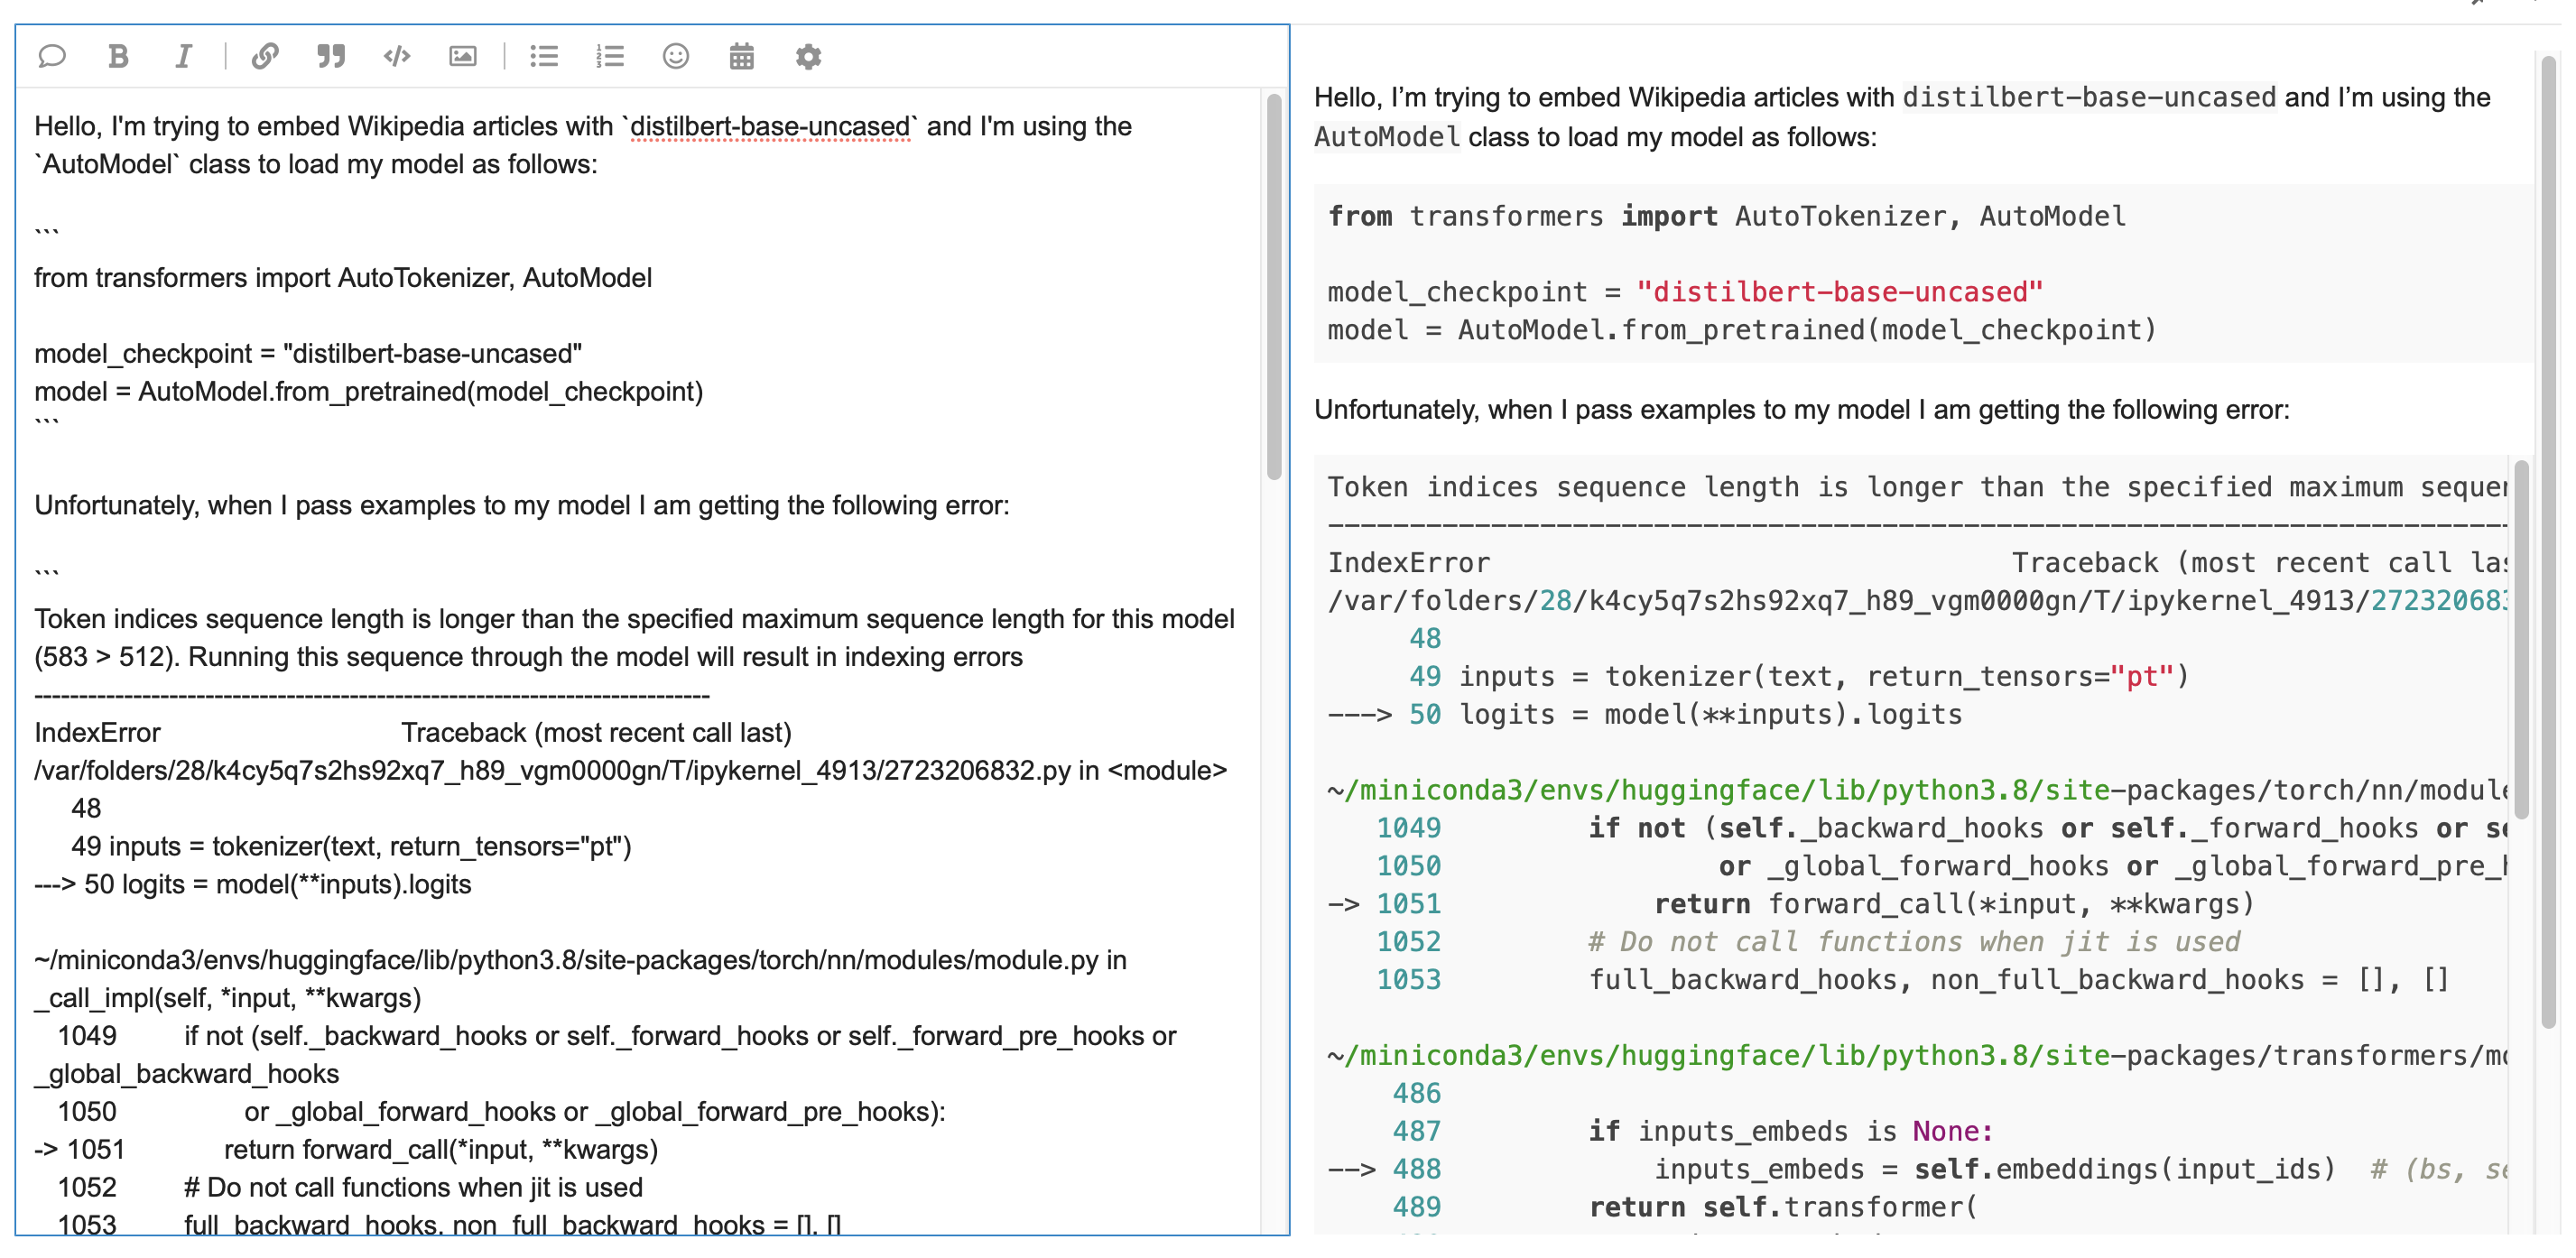Image resolution: width=2576 pixels, height=1258 pixels.
Task: Open the emoji picker
Action: [x=675, y=56]
